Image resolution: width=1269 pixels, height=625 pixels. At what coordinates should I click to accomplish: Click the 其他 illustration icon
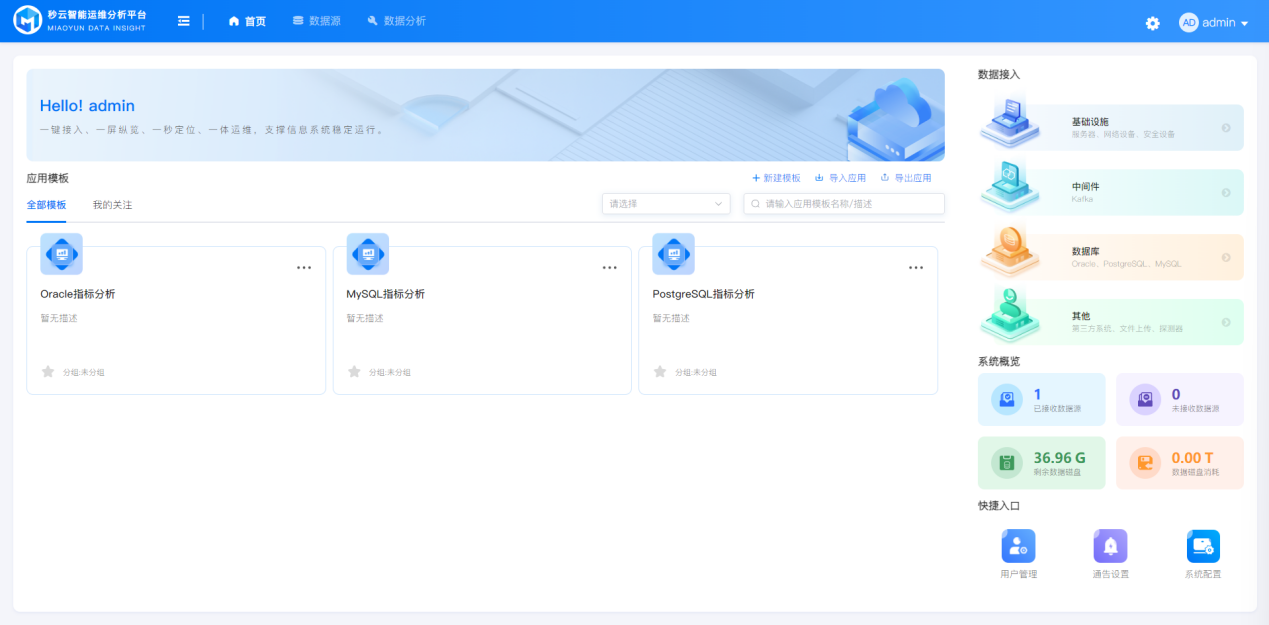[x=1012, y=316]
